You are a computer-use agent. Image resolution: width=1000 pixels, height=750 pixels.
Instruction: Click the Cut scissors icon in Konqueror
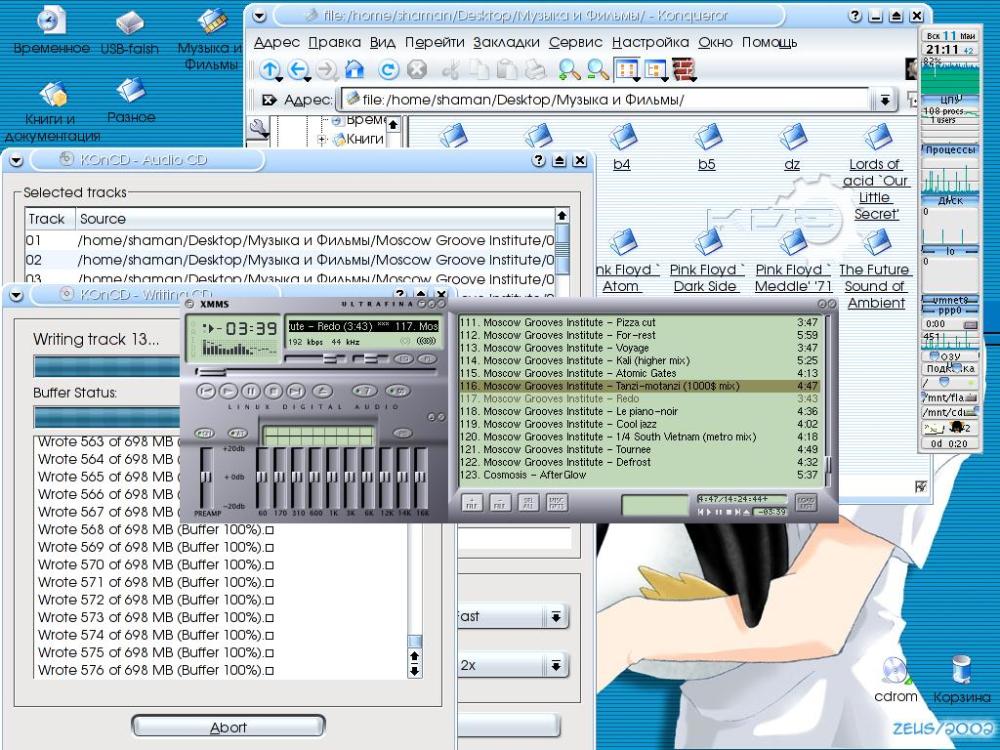[x=451, y=69]
